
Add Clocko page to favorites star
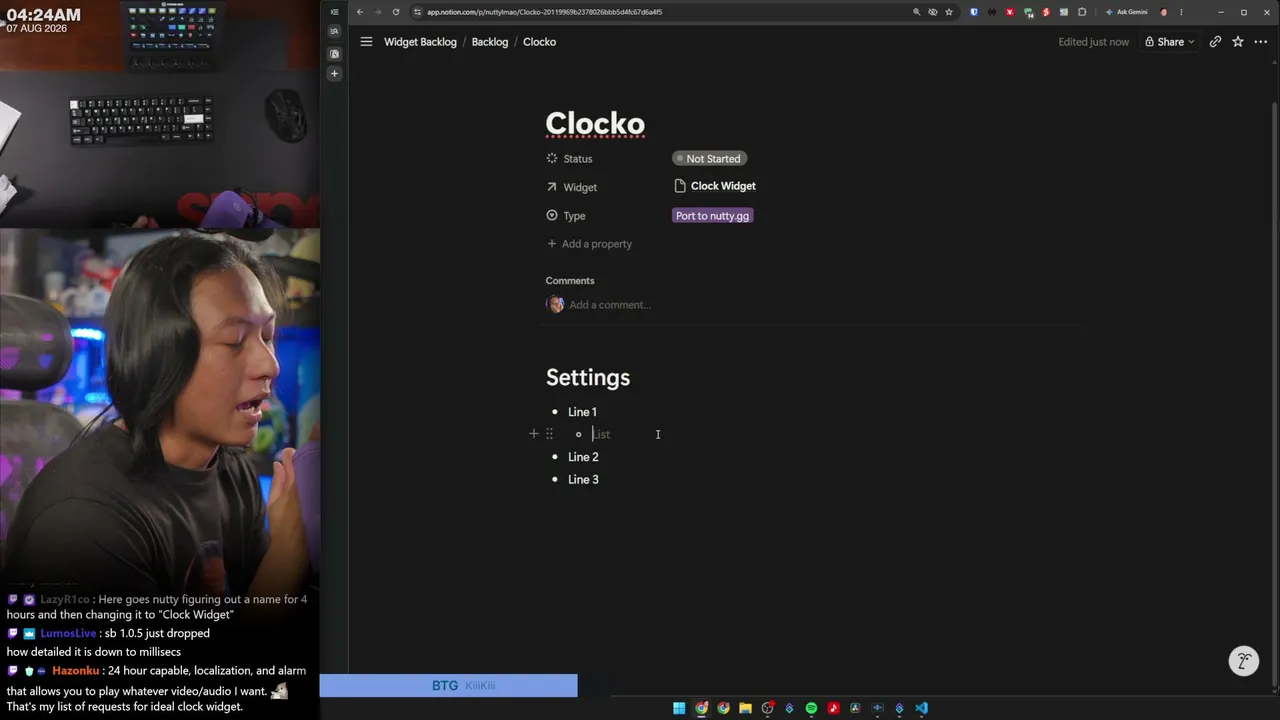pyautogui.click(x=1238, y=42)
